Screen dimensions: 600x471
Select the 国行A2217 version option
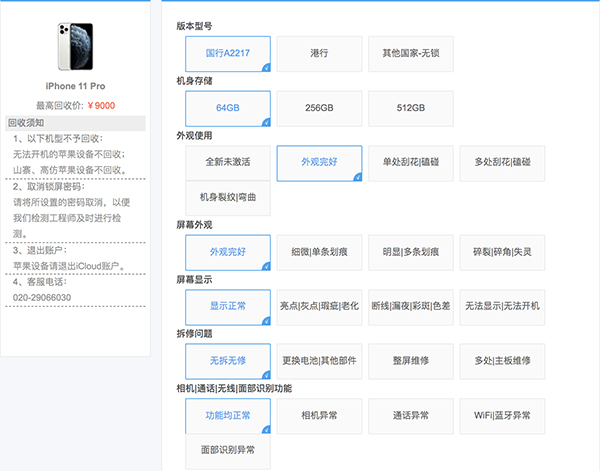point(228,54)
